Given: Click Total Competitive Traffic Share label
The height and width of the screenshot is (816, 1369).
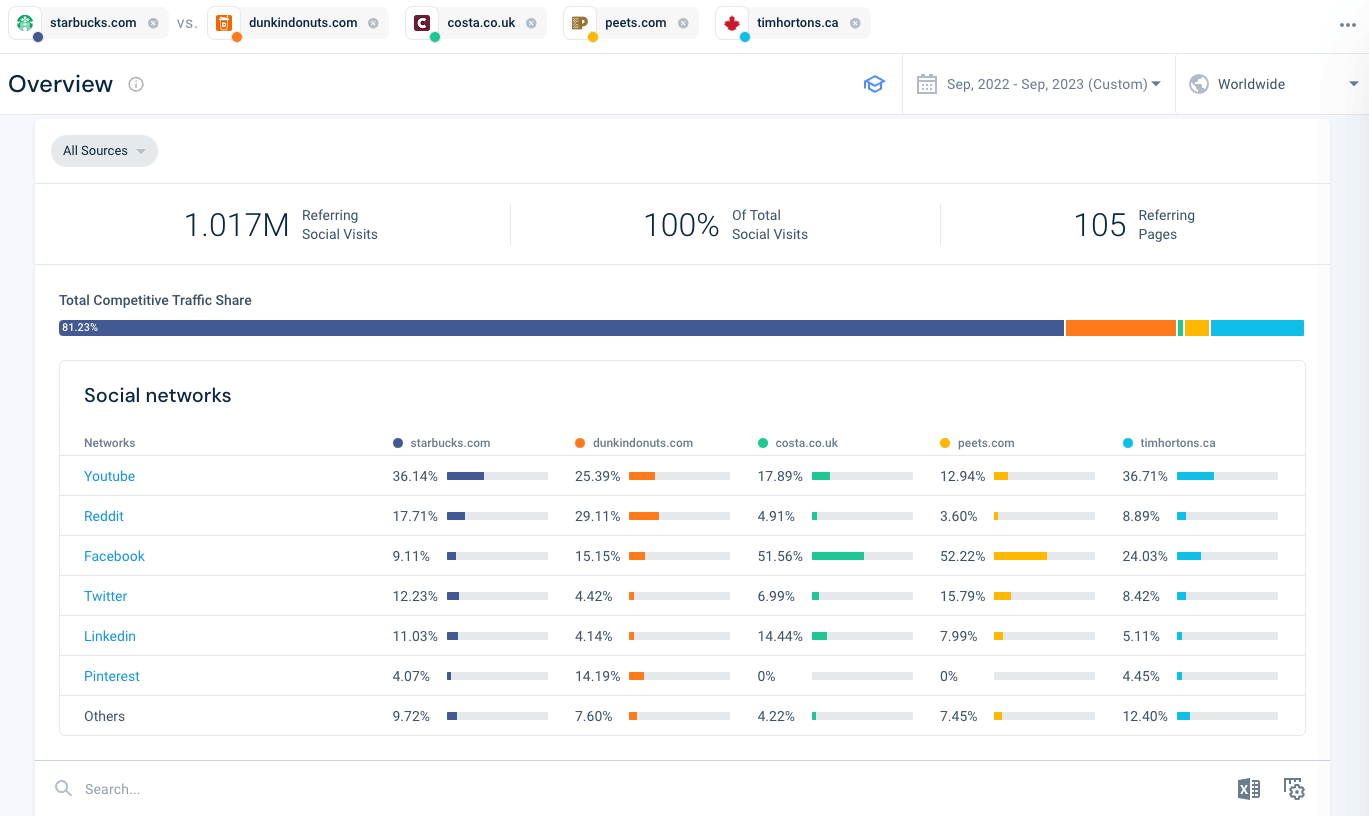Looking at the screenshot, I should point(155,300).
